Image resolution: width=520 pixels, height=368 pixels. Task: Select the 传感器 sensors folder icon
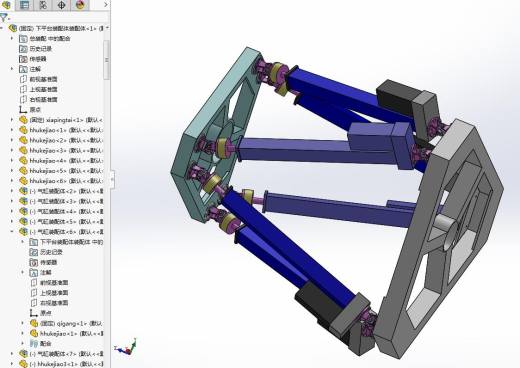[23, 59]
